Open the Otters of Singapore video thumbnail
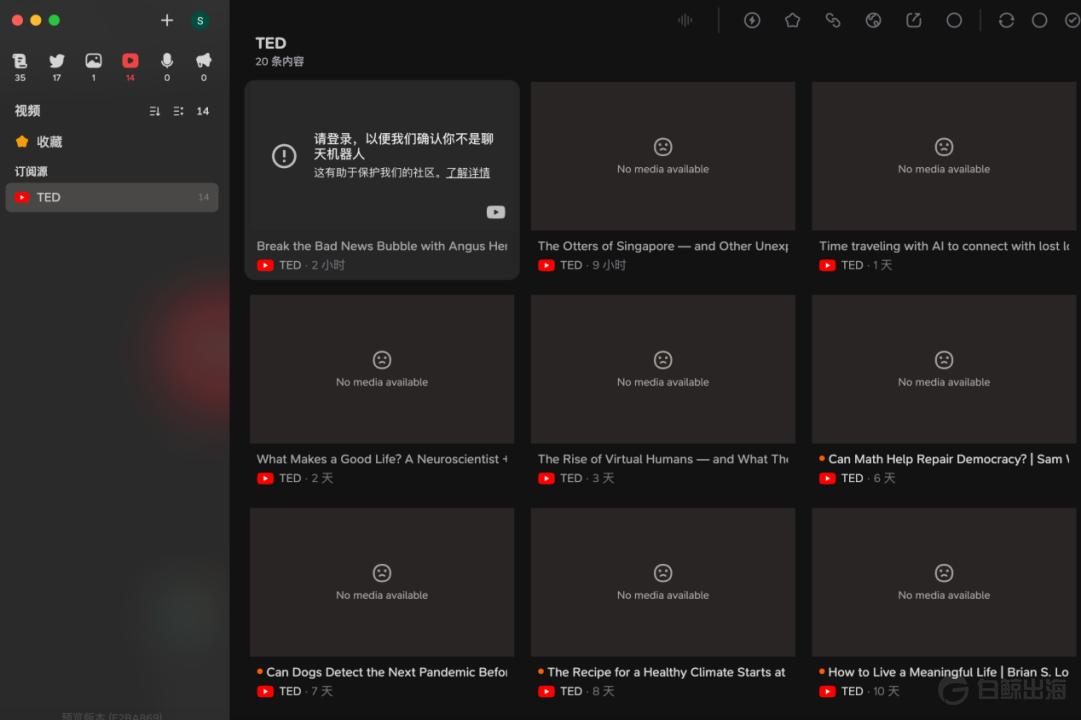 pyautogui.click(x=662, y=157)
